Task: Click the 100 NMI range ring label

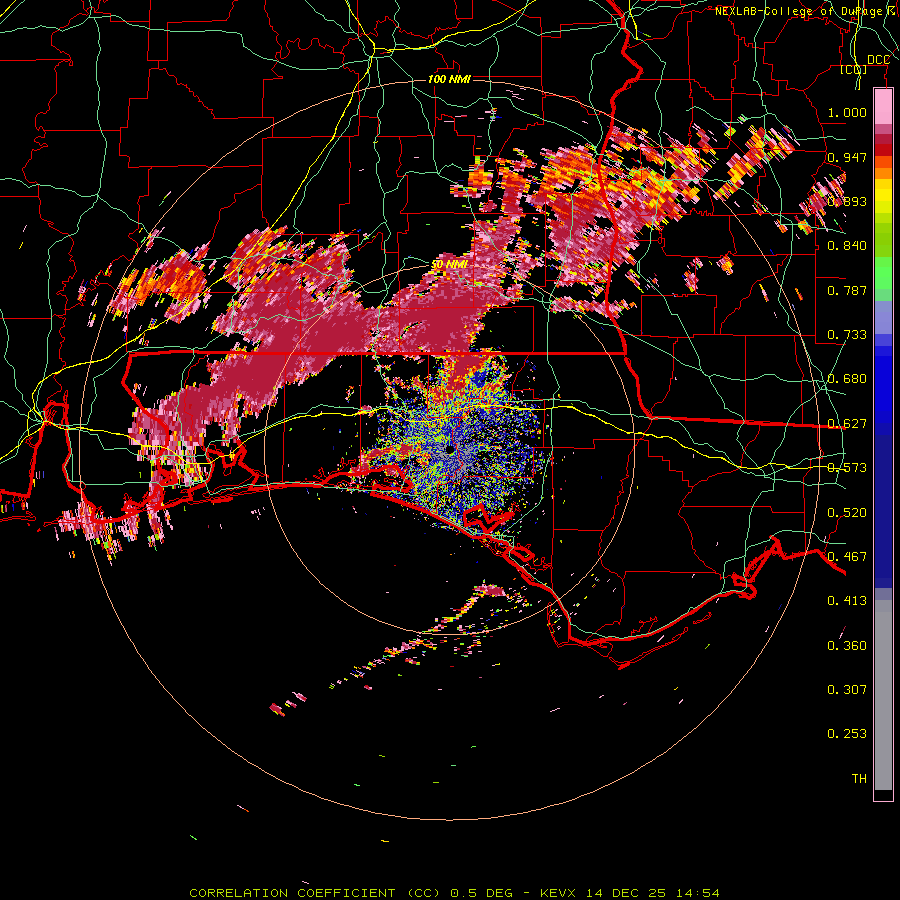Action: pyautogui.click(x=449, y=79)
